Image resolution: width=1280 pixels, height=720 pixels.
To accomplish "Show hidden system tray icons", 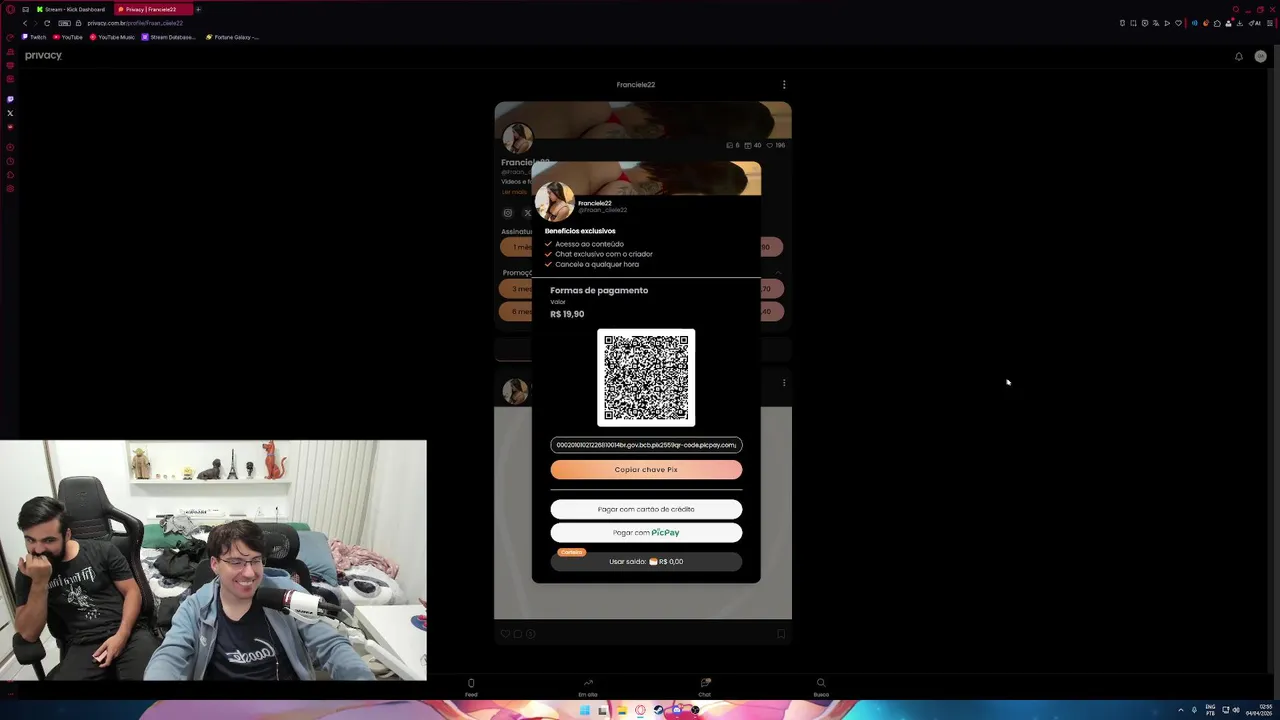I will tap(1180, 711).
